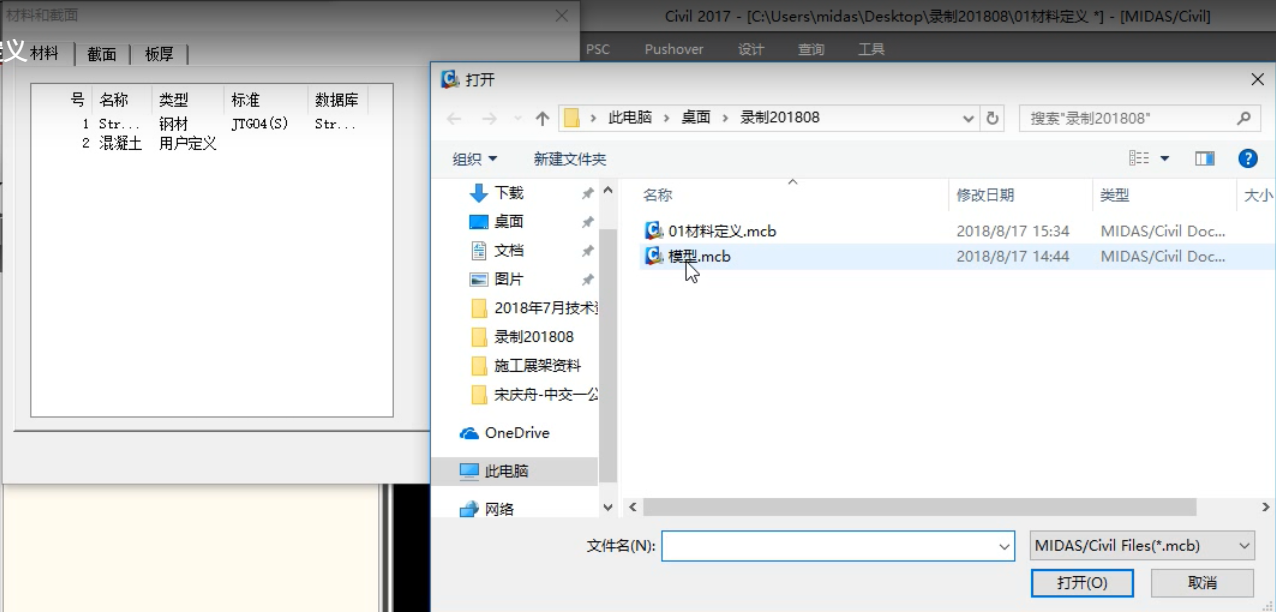Expand the 文件名 dropdown arrow

click(x=1005, y=546)
